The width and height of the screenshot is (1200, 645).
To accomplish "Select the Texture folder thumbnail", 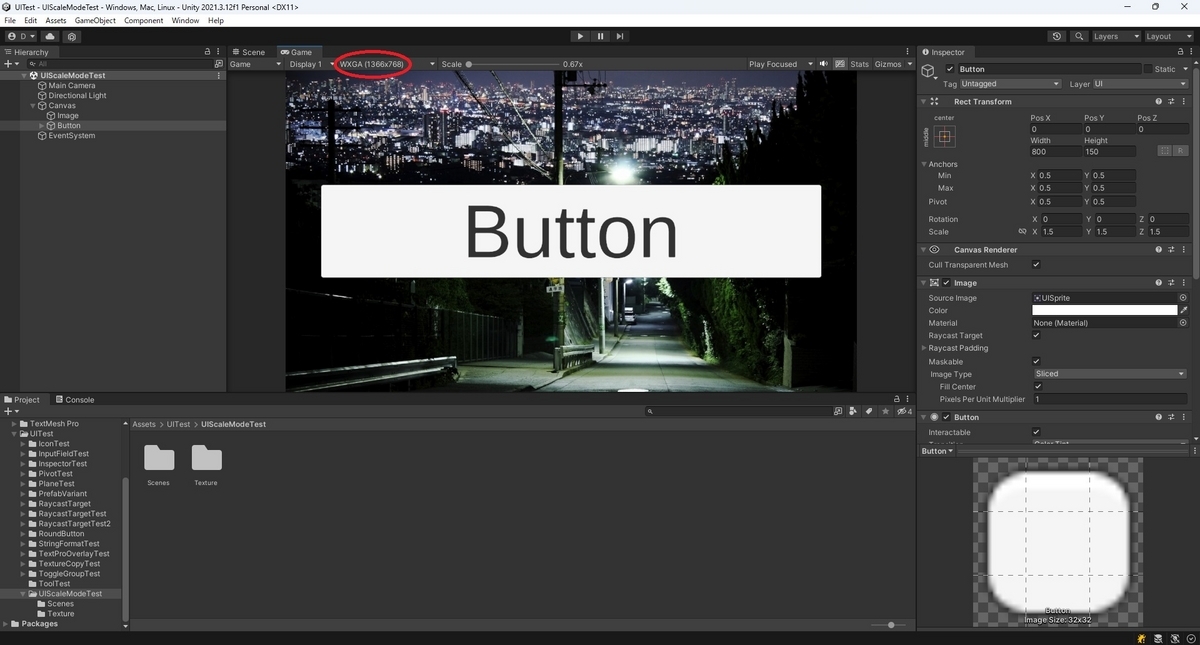I will coord(206,459).
